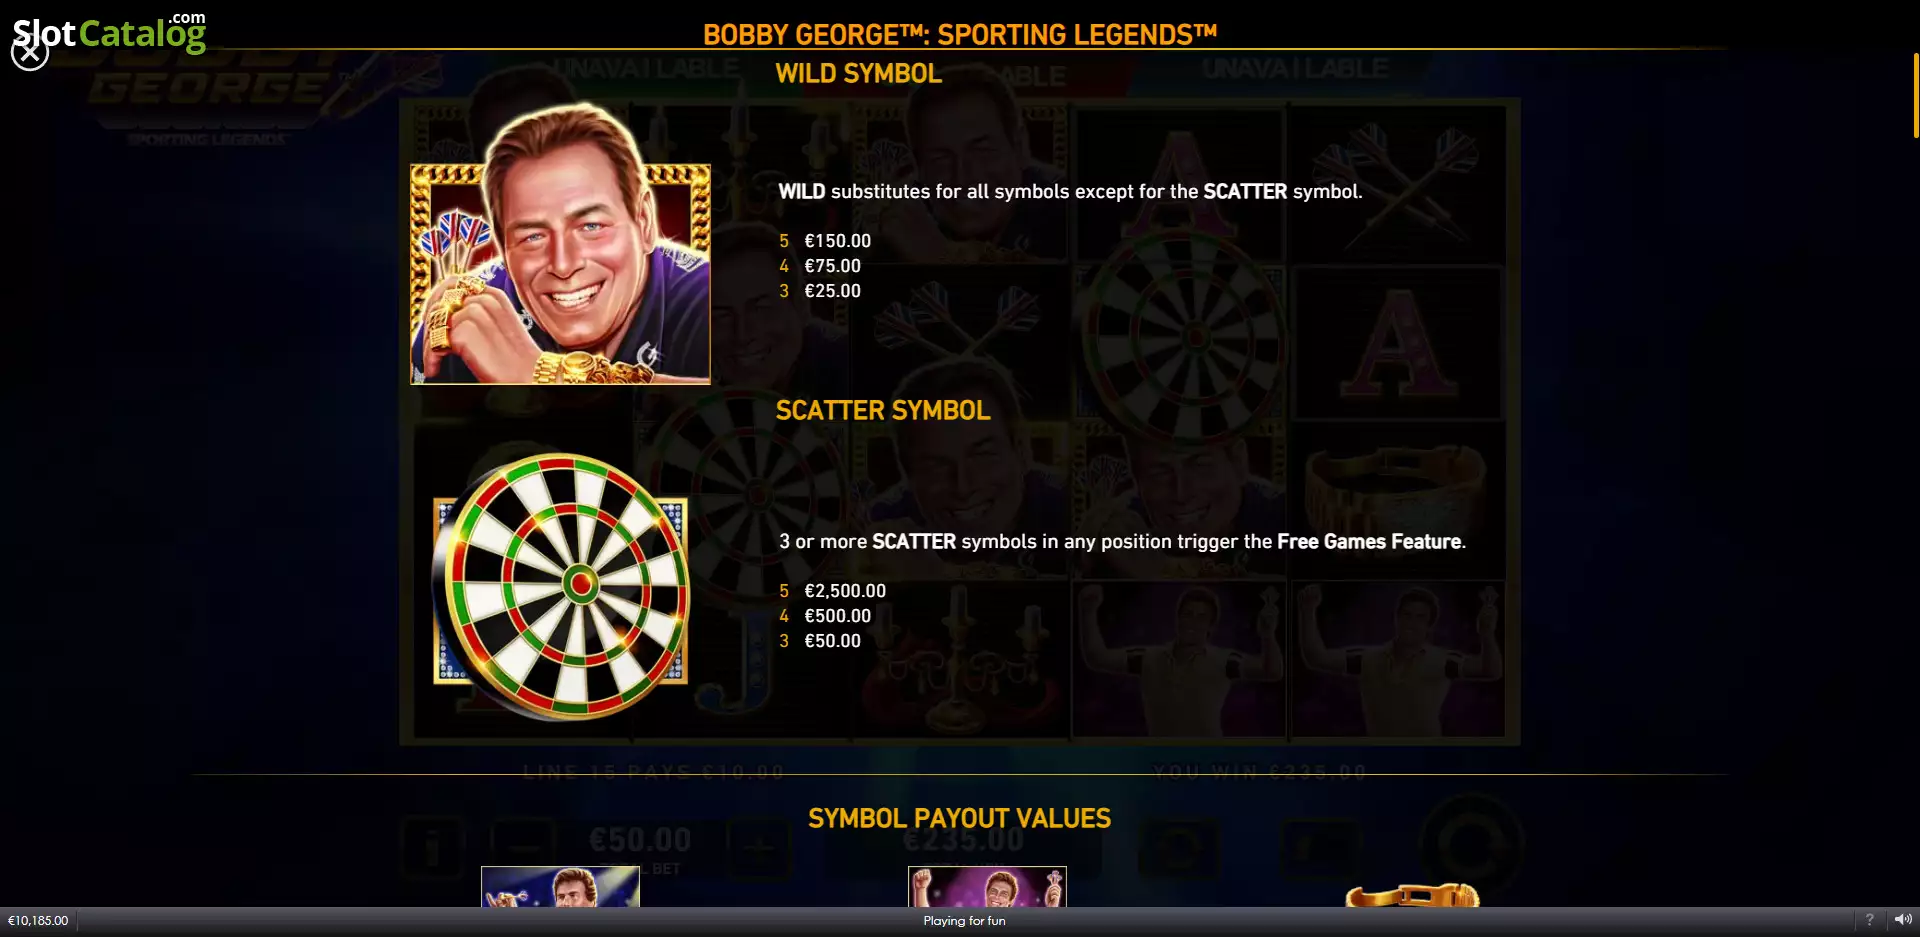Click the WILD SYMBOL heading

pyautogui.click(x=859, y=74)
